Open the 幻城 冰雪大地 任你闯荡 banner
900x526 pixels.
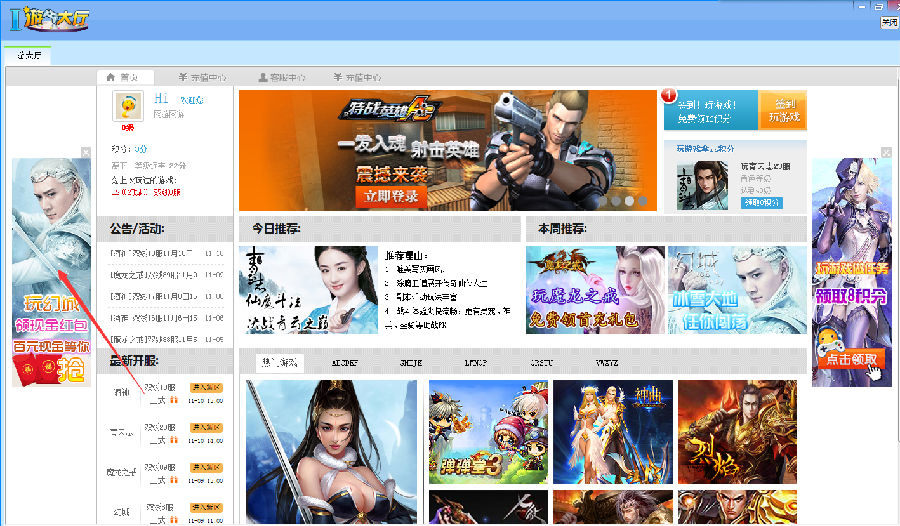(738, 290)
